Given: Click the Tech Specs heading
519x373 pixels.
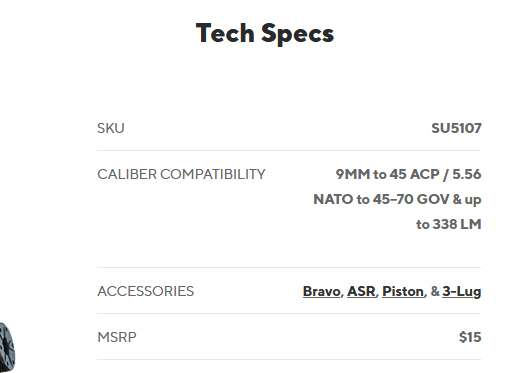Looking at the screenshot, I should click(265, 33).
